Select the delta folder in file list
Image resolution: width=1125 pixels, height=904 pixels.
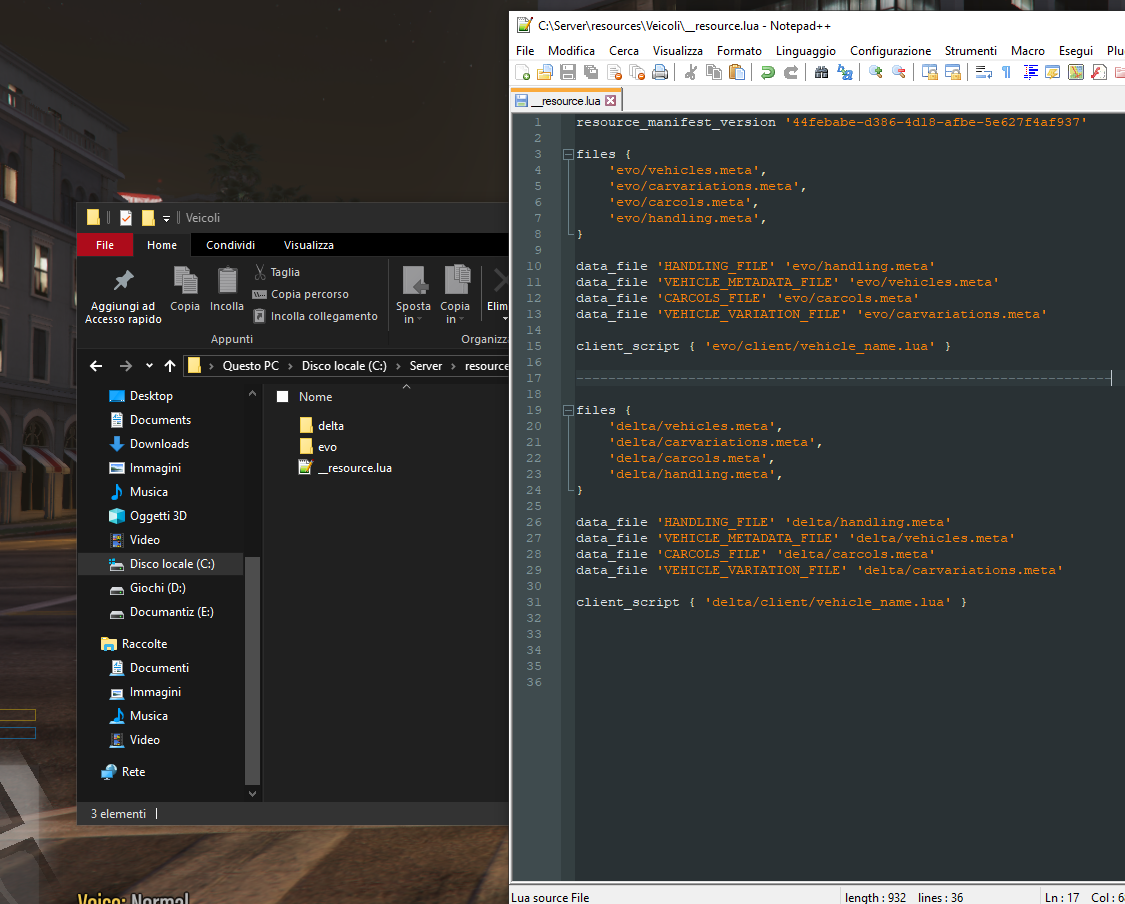[330, 426]
